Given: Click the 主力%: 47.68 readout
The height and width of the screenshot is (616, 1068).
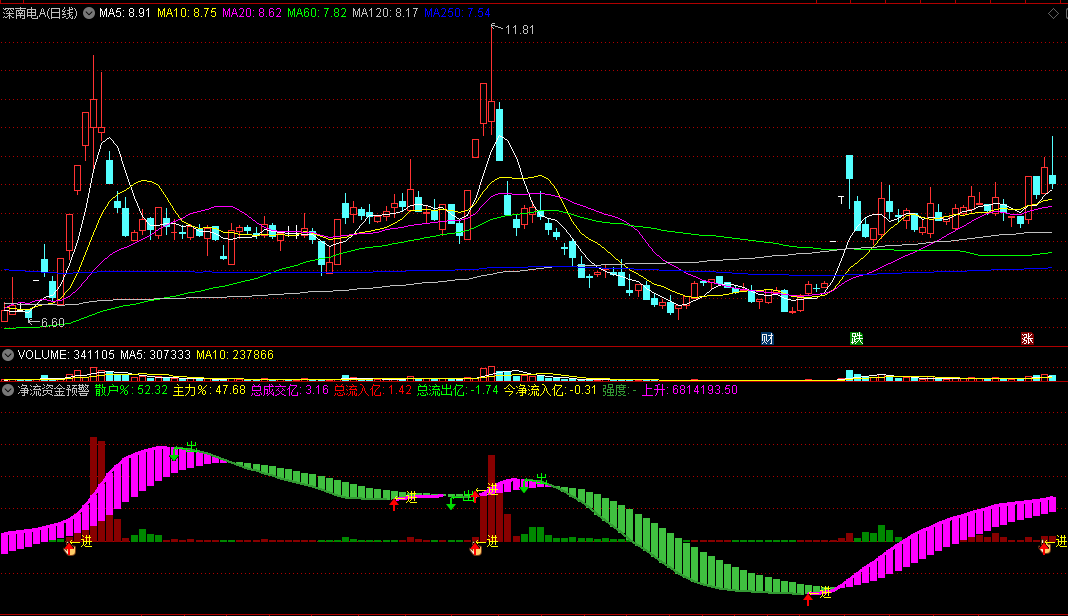Looking at the screenshot, I should point(209,390).
